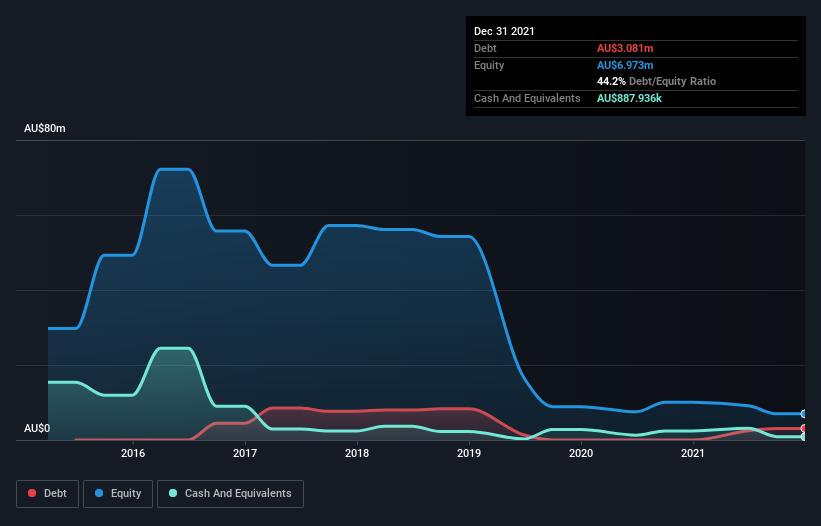Toggle the Equity series legend button
The height and width of the screenshot is (526, 821).
click(118, 494)
